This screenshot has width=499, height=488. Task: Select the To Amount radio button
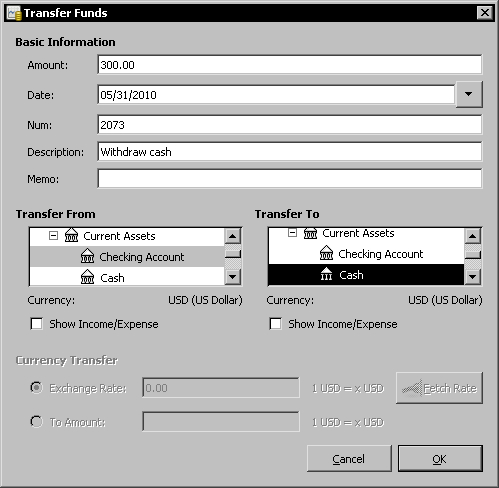pyautogui.click(x=36, y=422)
